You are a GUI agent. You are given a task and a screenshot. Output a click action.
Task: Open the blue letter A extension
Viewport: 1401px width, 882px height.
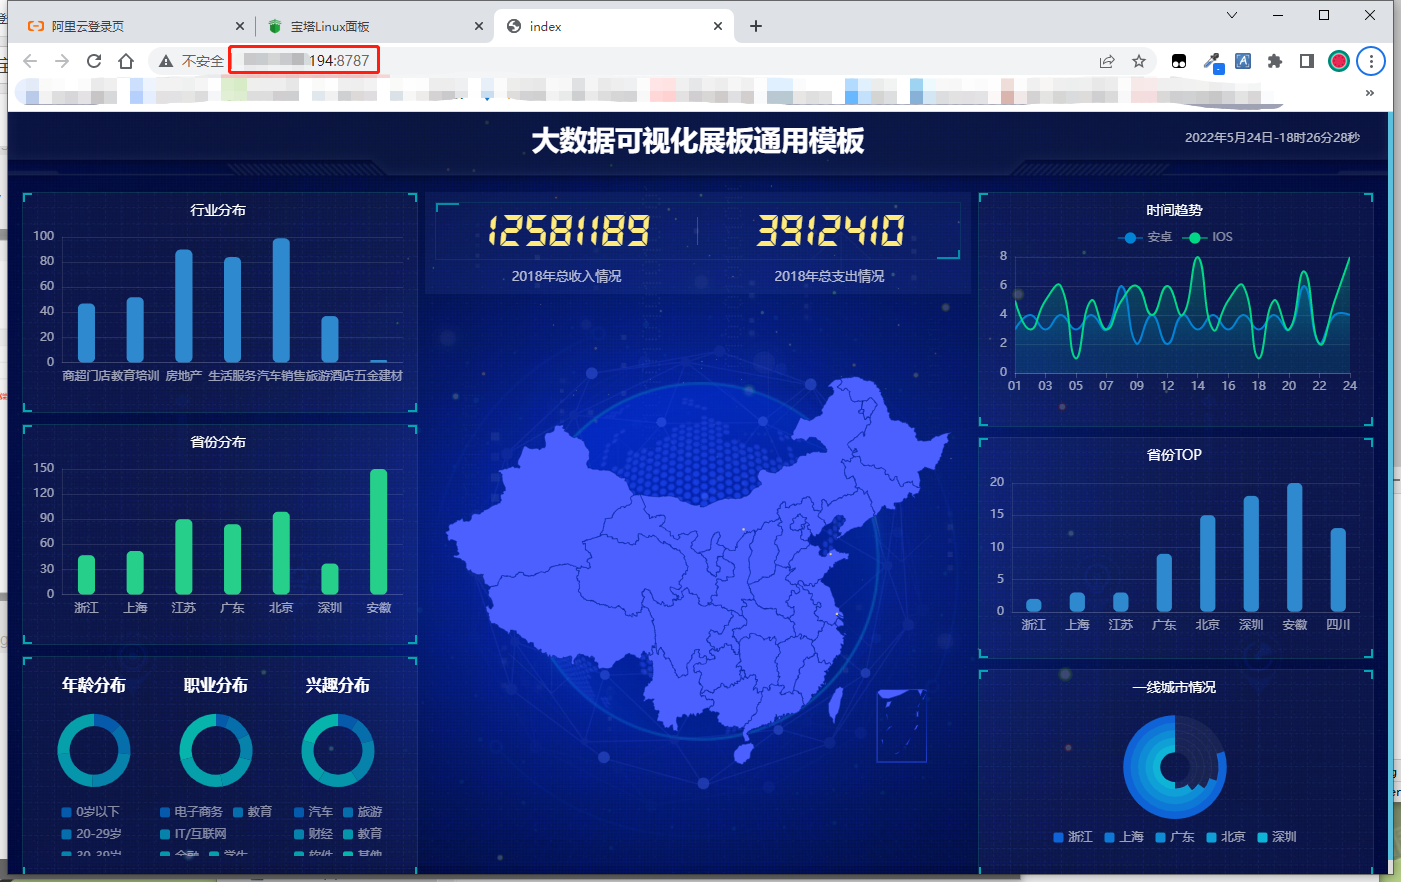(x=1243, y=61)
